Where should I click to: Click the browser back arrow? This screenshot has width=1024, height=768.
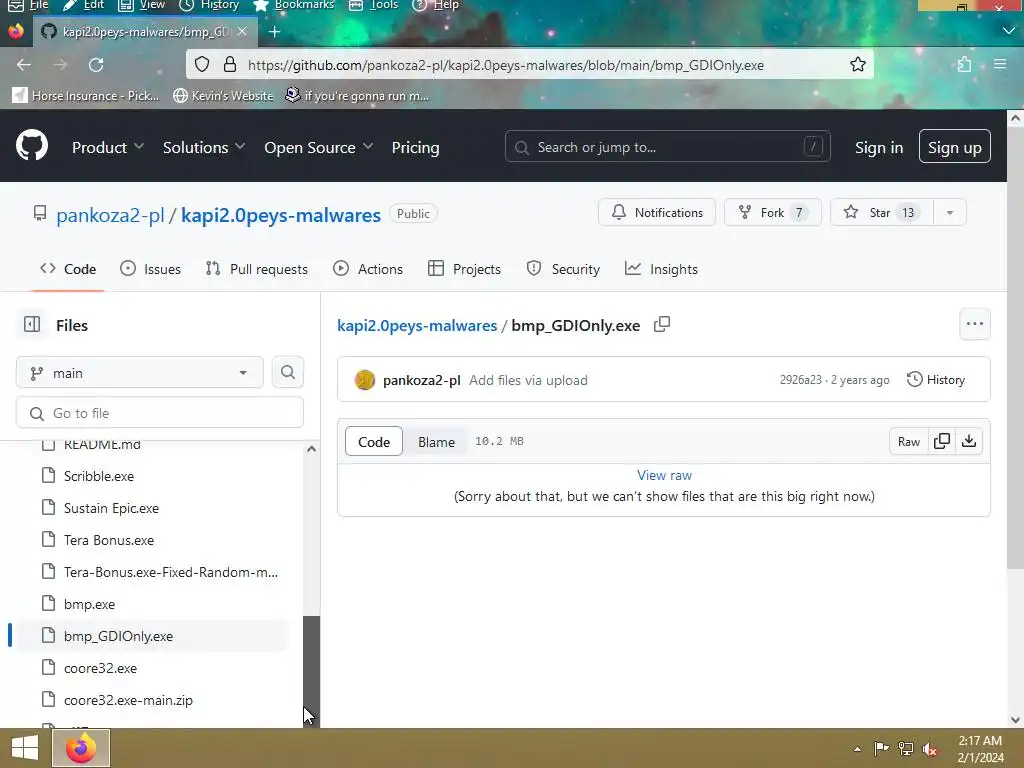24,65
